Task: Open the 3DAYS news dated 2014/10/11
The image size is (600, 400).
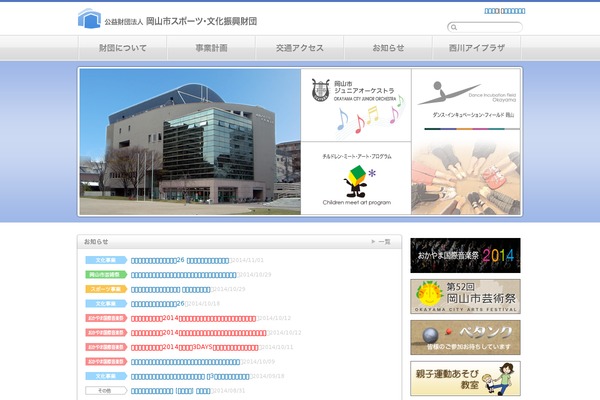Action: click(194, 348)
